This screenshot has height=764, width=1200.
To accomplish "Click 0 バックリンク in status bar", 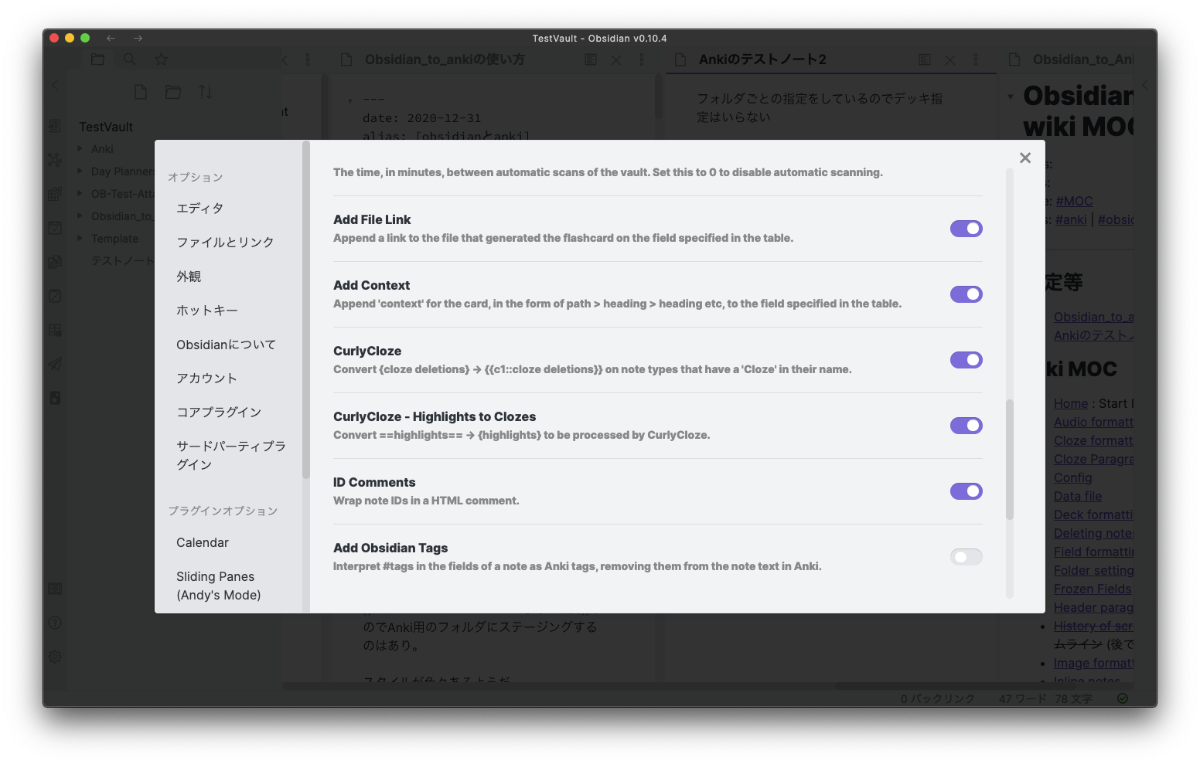I will click(x=937, y=698).
